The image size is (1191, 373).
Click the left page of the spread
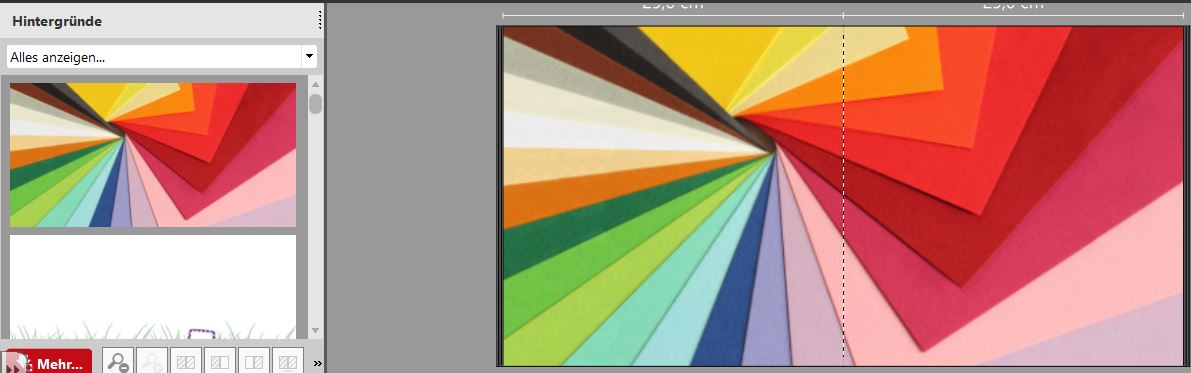tap(673, 196)
